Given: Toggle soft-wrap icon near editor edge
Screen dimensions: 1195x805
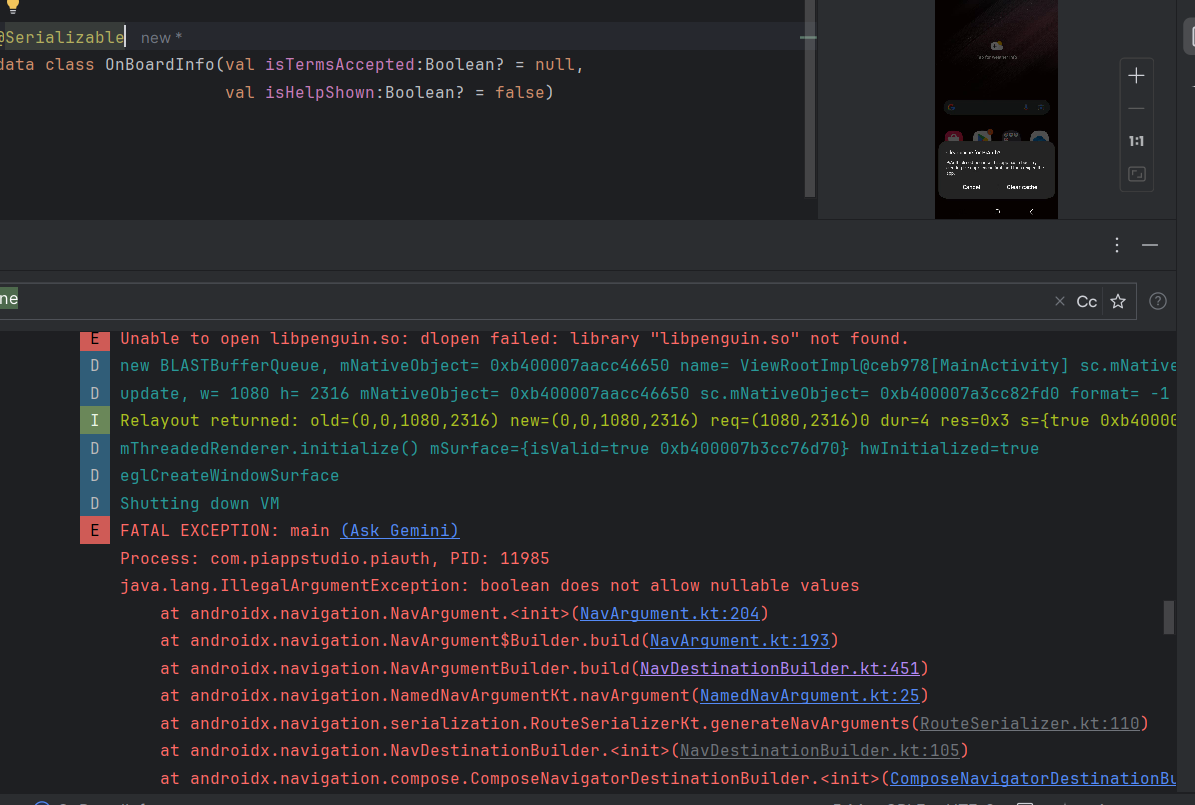Looking at the screenshot, I should pos(806,37).
